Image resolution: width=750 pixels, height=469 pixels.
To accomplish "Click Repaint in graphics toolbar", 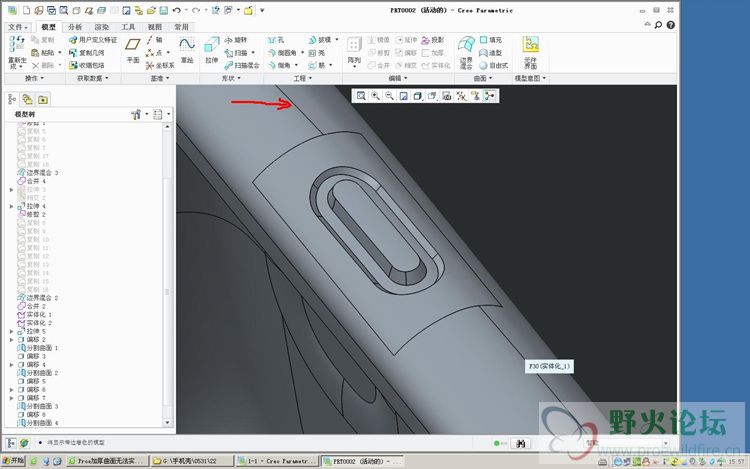I will pyautogui.click(x=404, y=96).
